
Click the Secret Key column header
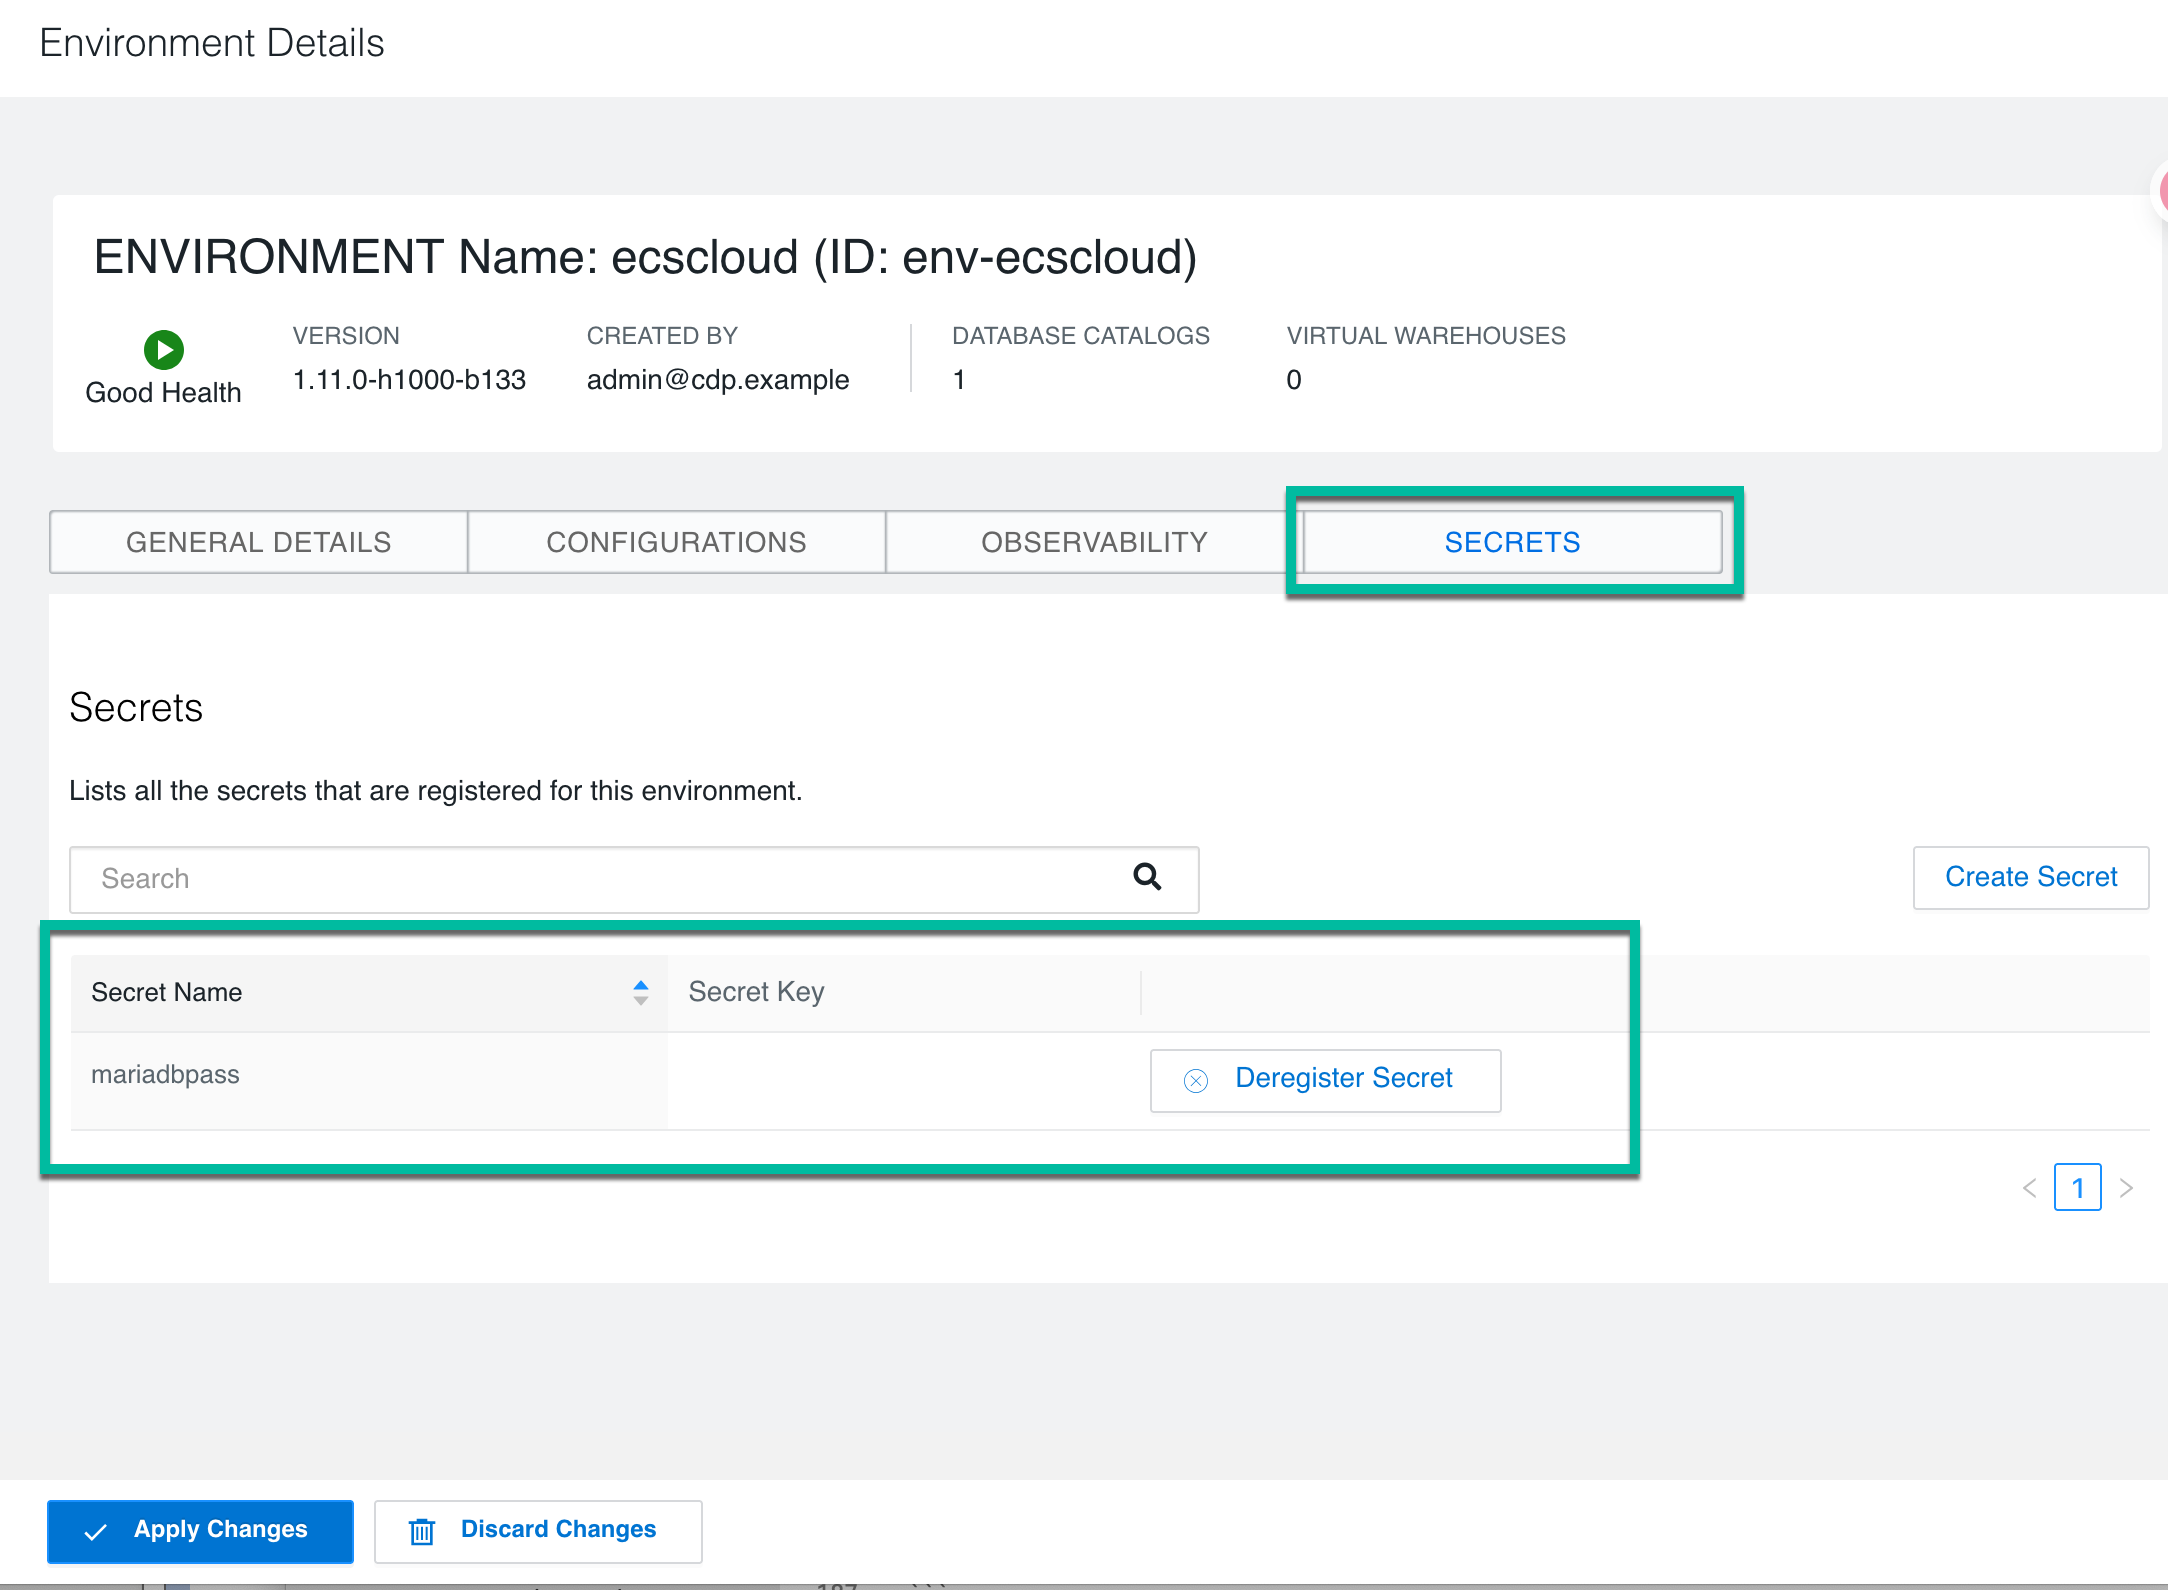tap(757, 992)
